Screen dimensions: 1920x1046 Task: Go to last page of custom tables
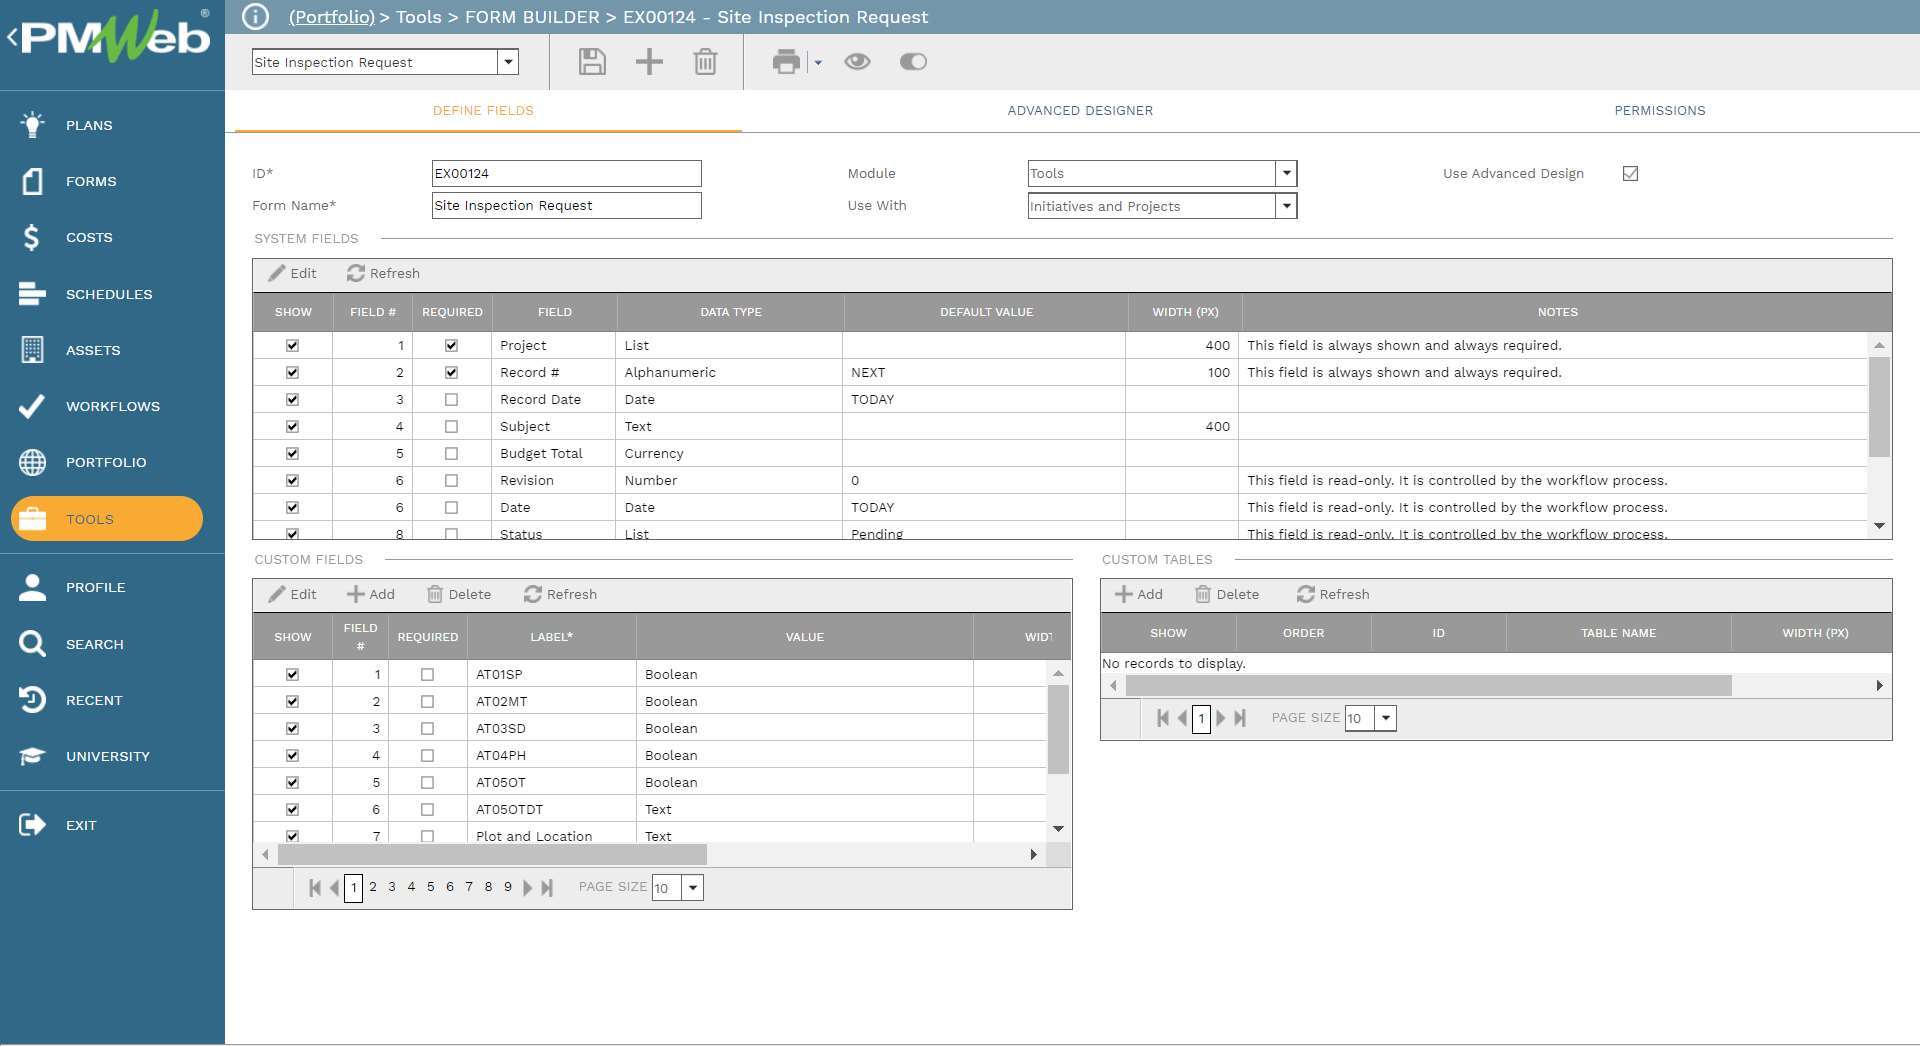pos(1240,718)
